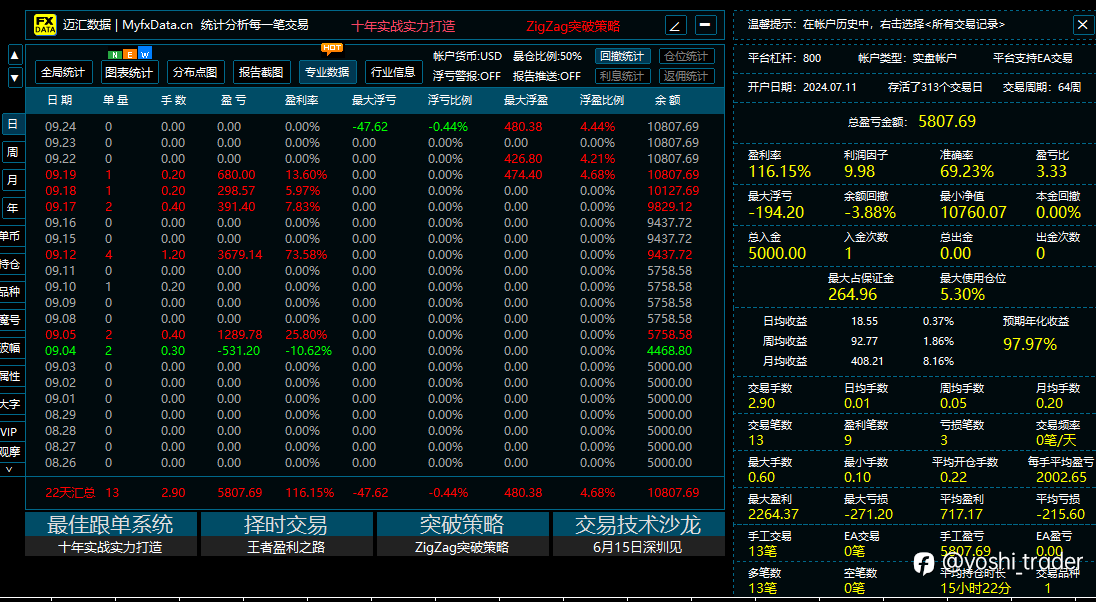The width and height of the screenshot is (1096, 602).
Task: Sort by 盈亏 column header
Action: coord(233,100)
